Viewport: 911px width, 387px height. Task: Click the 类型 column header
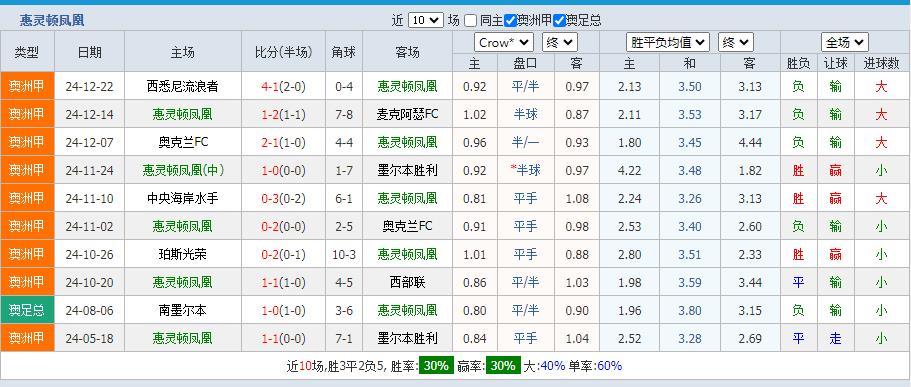click(x=27, y=52)
